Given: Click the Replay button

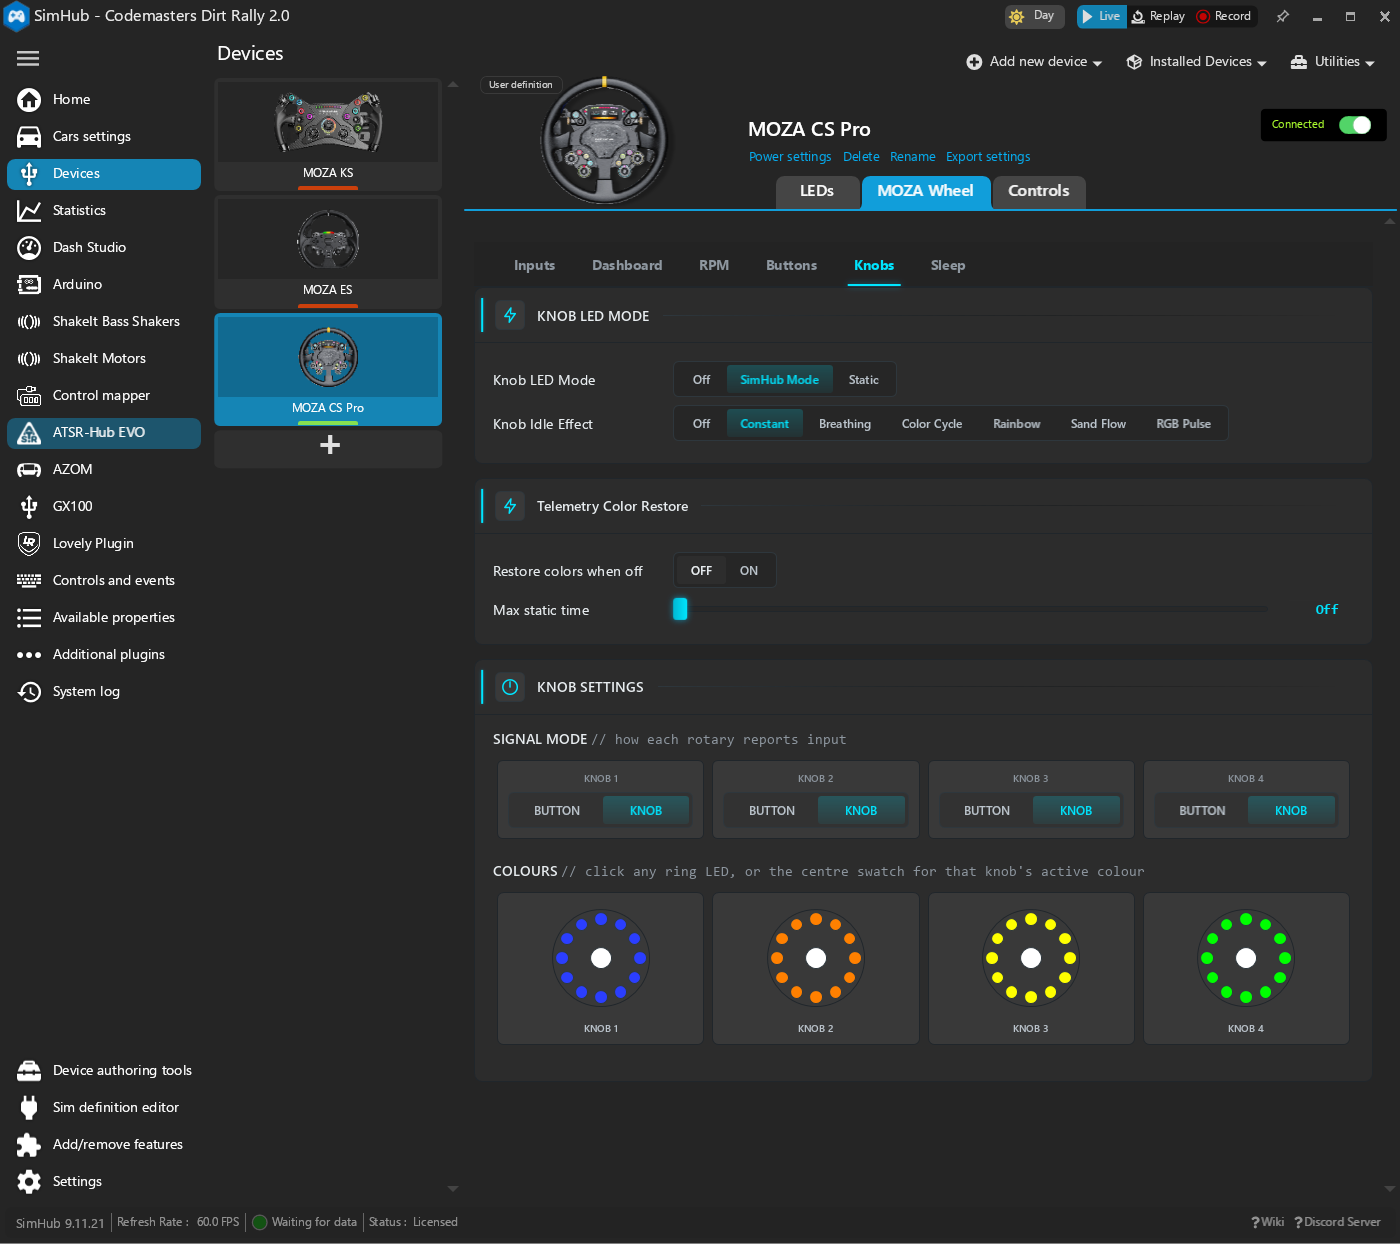Looking at the screenshot, I should point(1159,16).
